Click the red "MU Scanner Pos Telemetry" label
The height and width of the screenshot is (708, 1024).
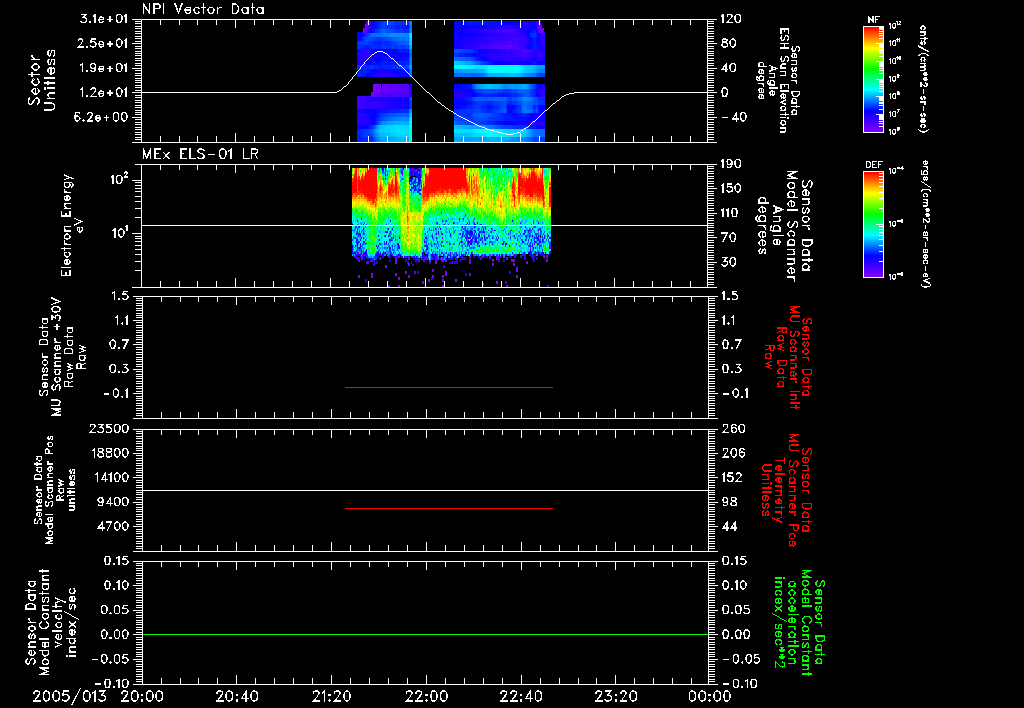pyautogui.click(x=786, y=490)
